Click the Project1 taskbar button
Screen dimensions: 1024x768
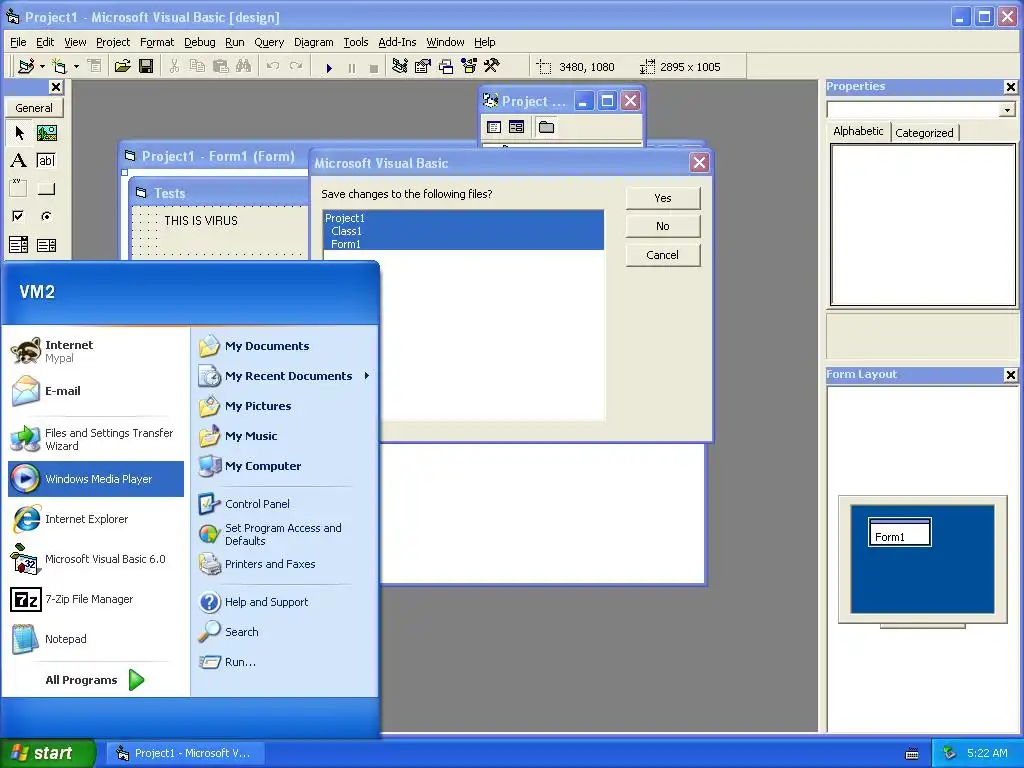click(187, 753)
